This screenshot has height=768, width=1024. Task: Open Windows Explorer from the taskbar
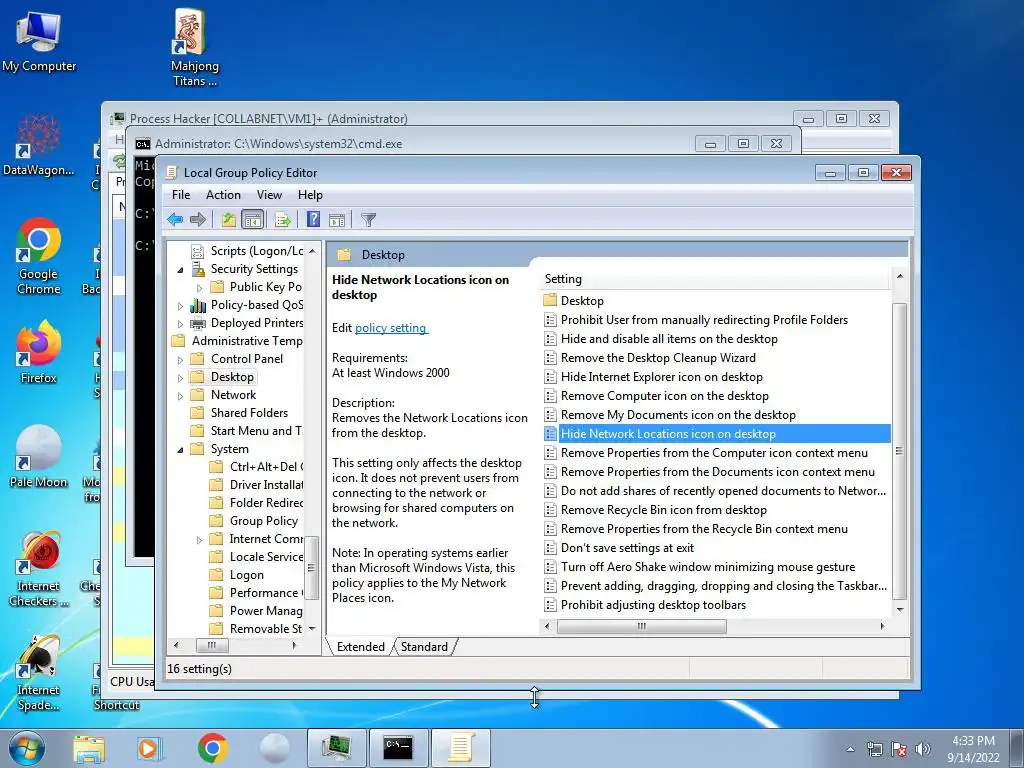pyautogui.click(x=89, y=748)
